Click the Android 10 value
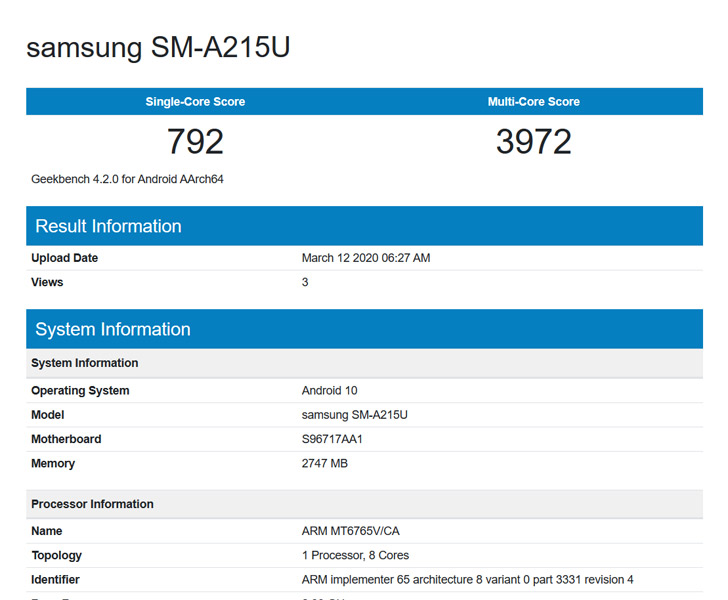728x600 pixels. tap(330, 391)
